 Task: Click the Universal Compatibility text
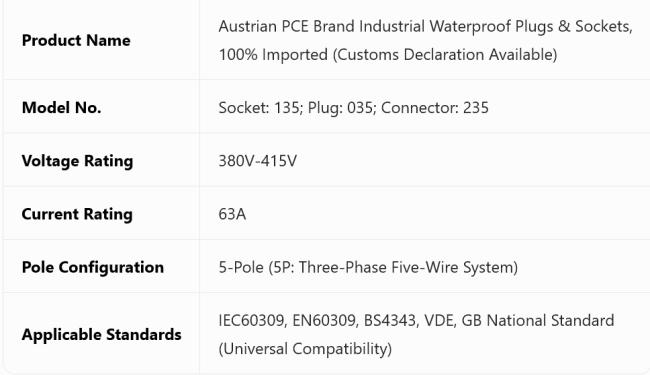[x=305, y=348]
